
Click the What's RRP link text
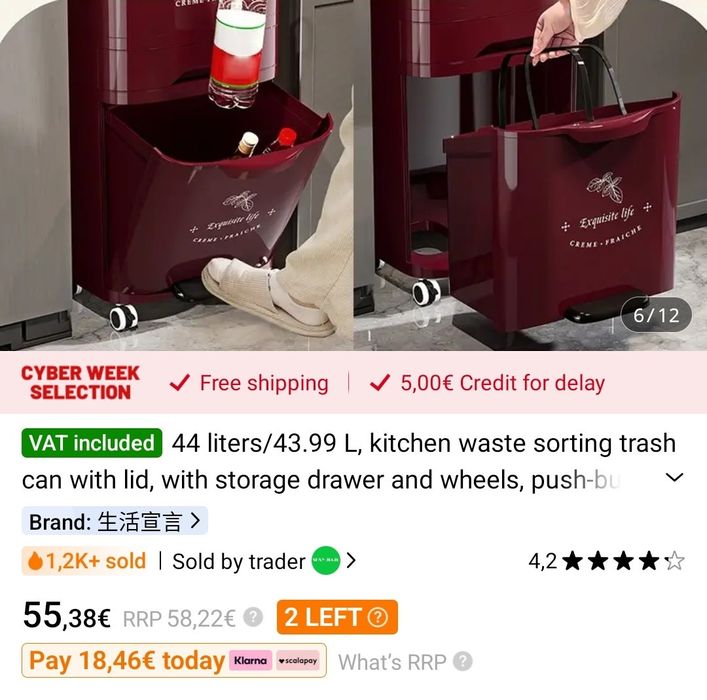pos(392,662)
